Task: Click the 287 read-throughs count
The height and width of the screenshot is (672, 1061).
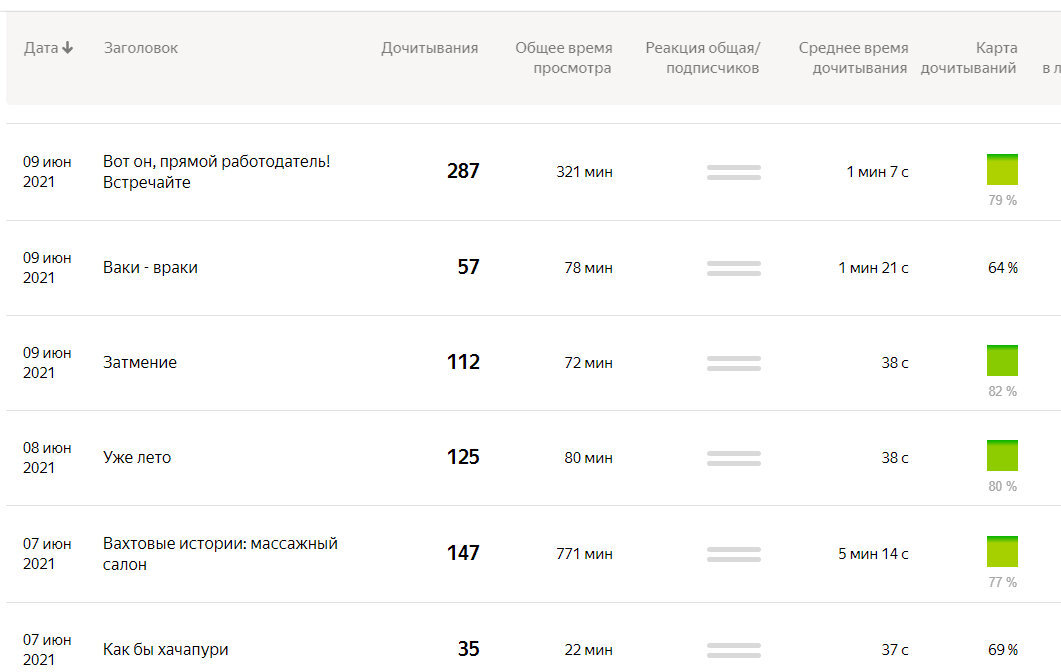Action: pyautogui.click(x=463, y=171)
